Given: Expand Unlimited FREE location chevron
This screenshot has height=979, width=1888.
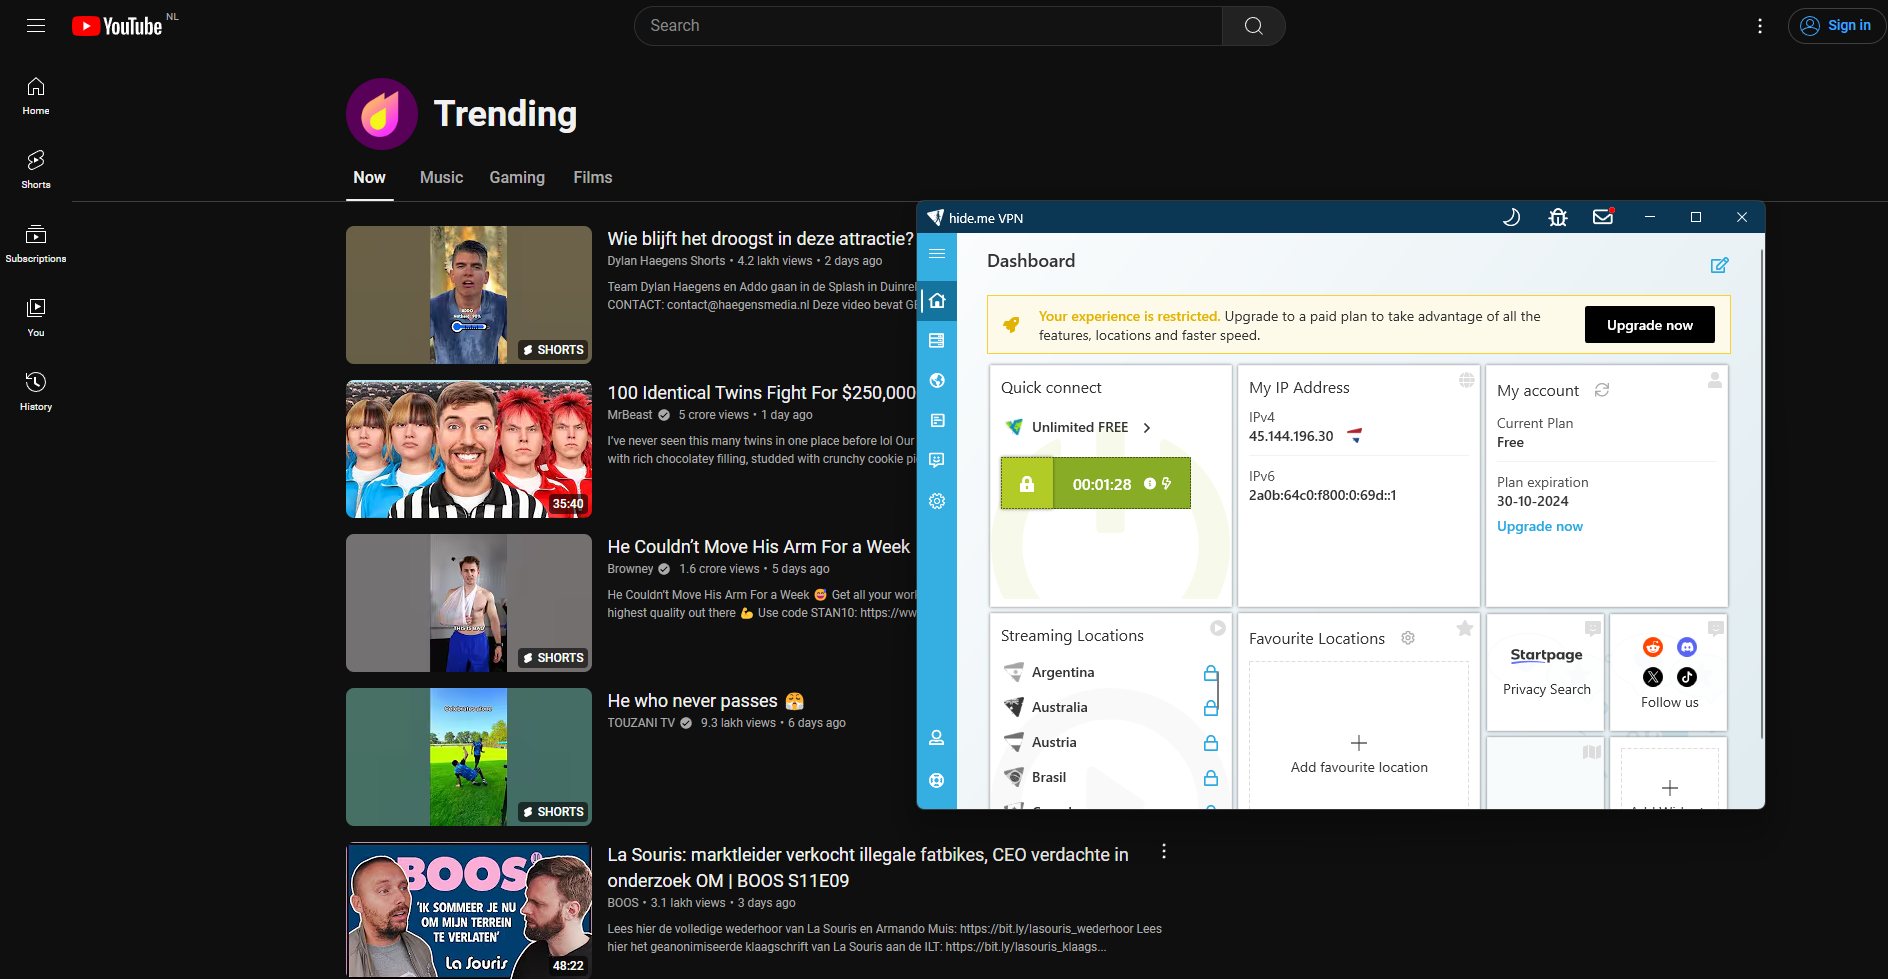Looking at the screenshot, I should [1147, 428].
